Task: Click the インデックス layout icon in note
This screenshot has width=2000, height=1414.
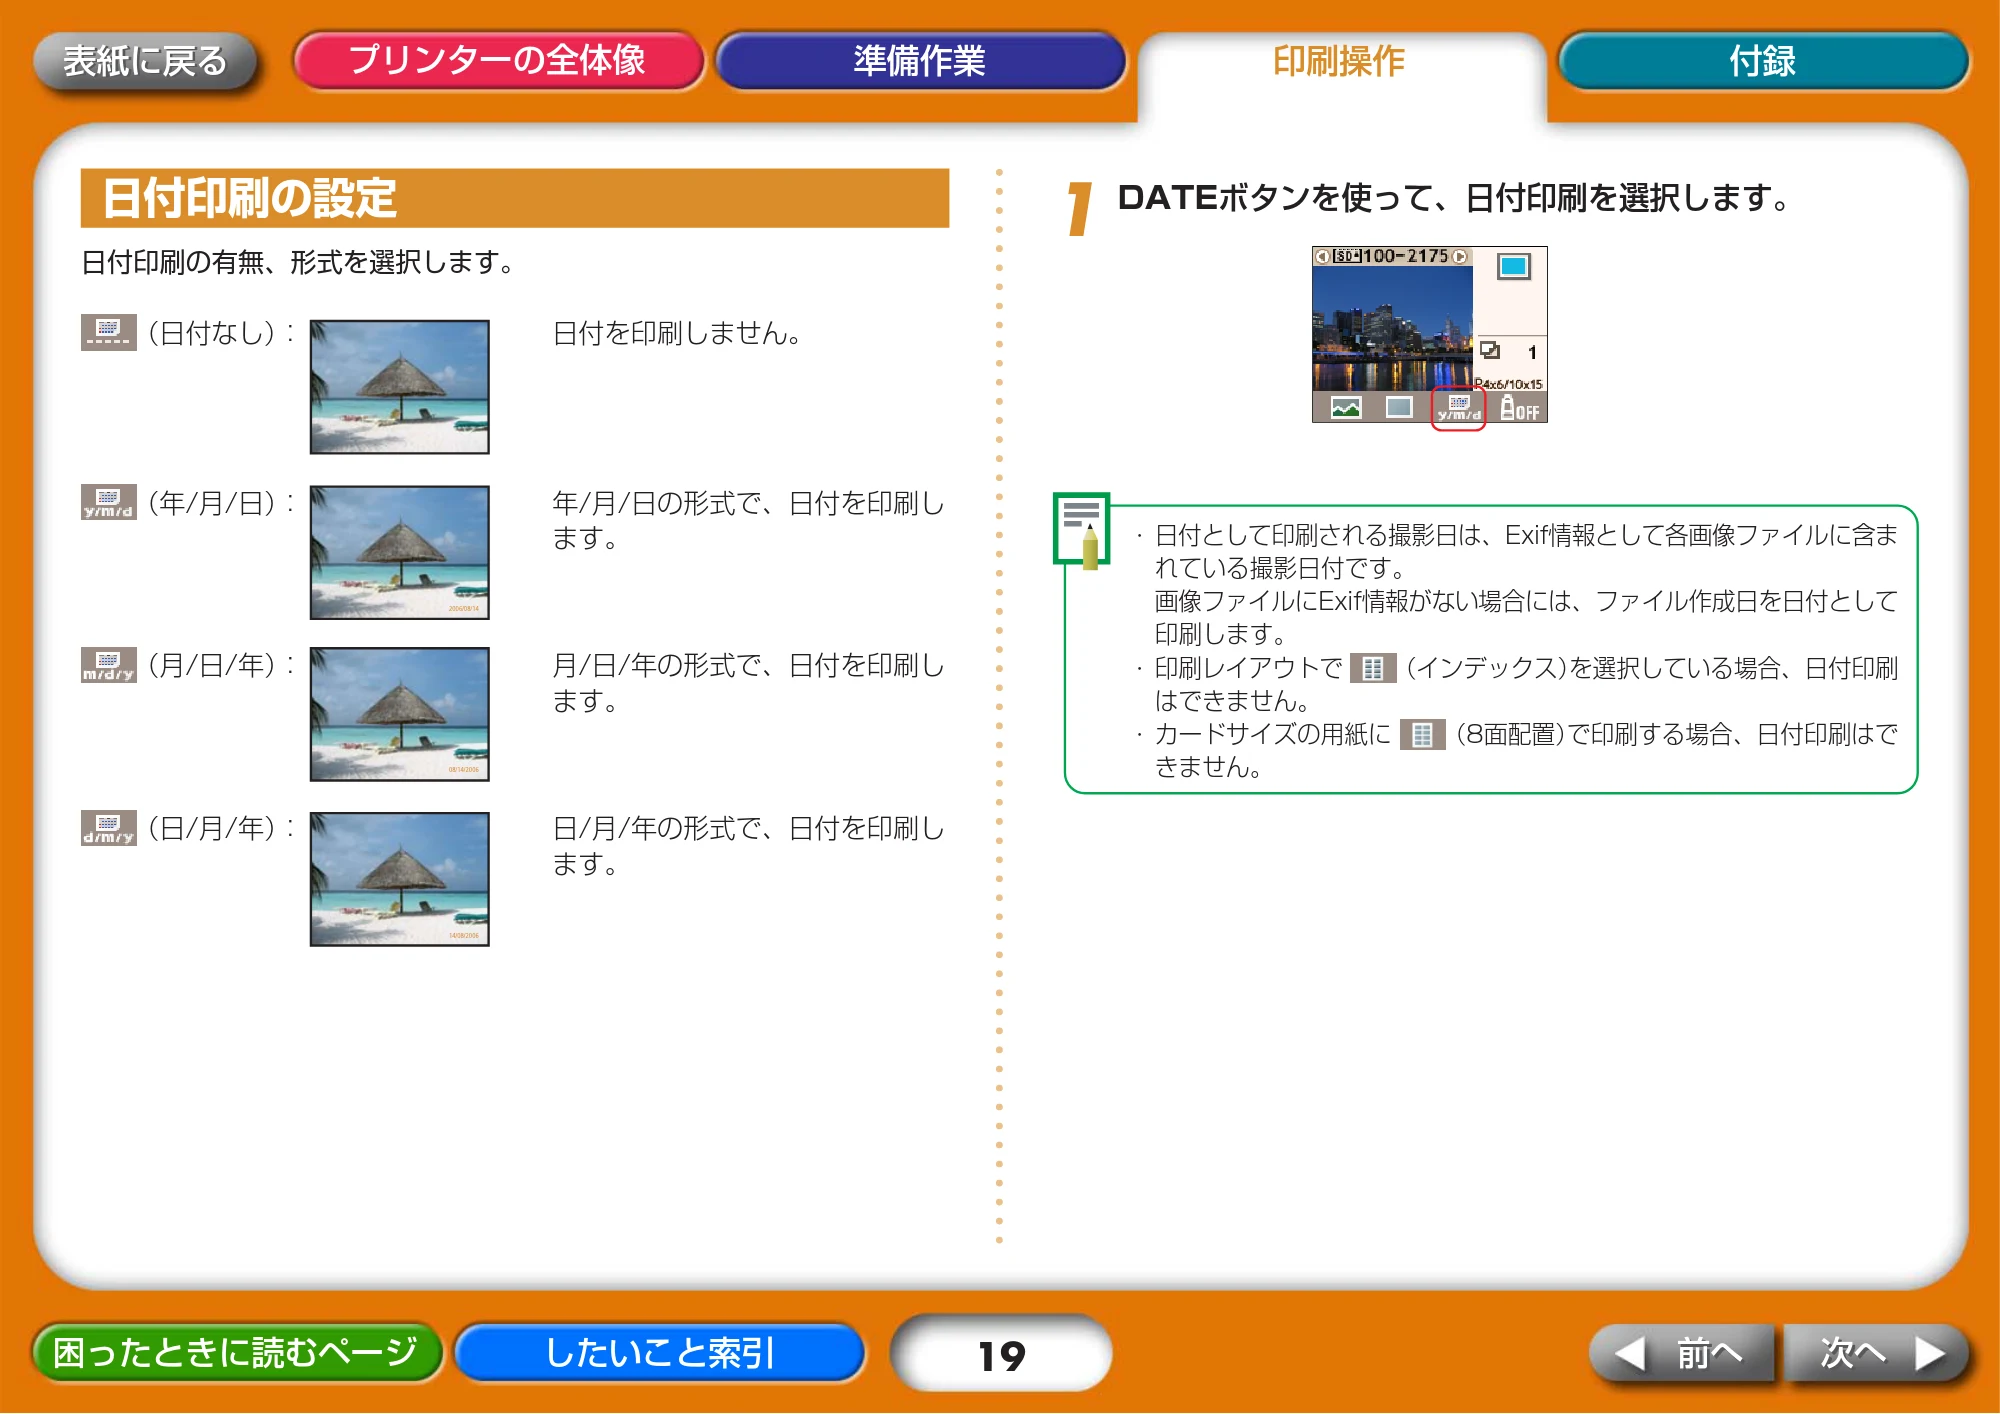Action: [1372, 668]
